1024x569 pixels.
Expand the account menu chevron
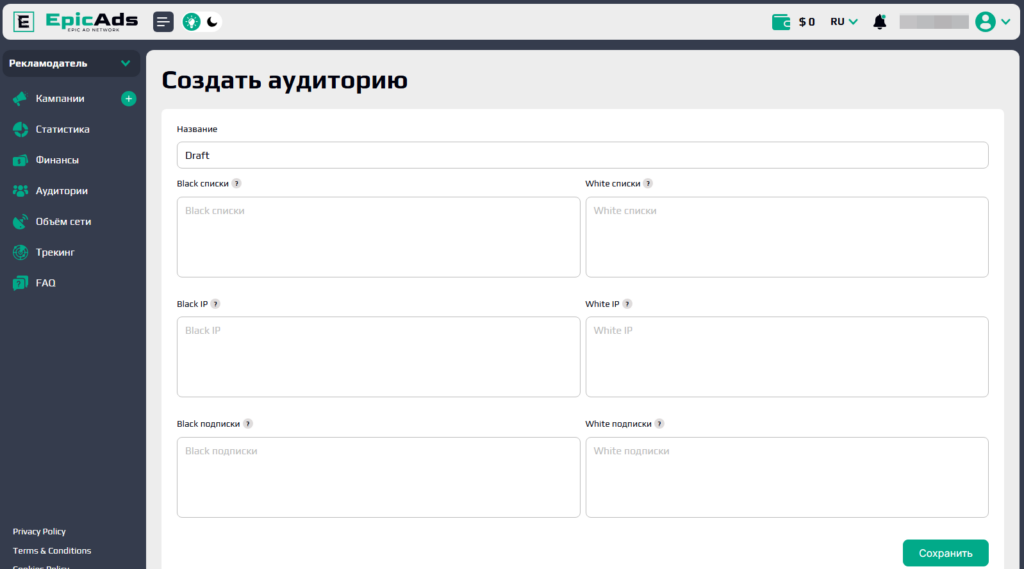click(1006, 22)
